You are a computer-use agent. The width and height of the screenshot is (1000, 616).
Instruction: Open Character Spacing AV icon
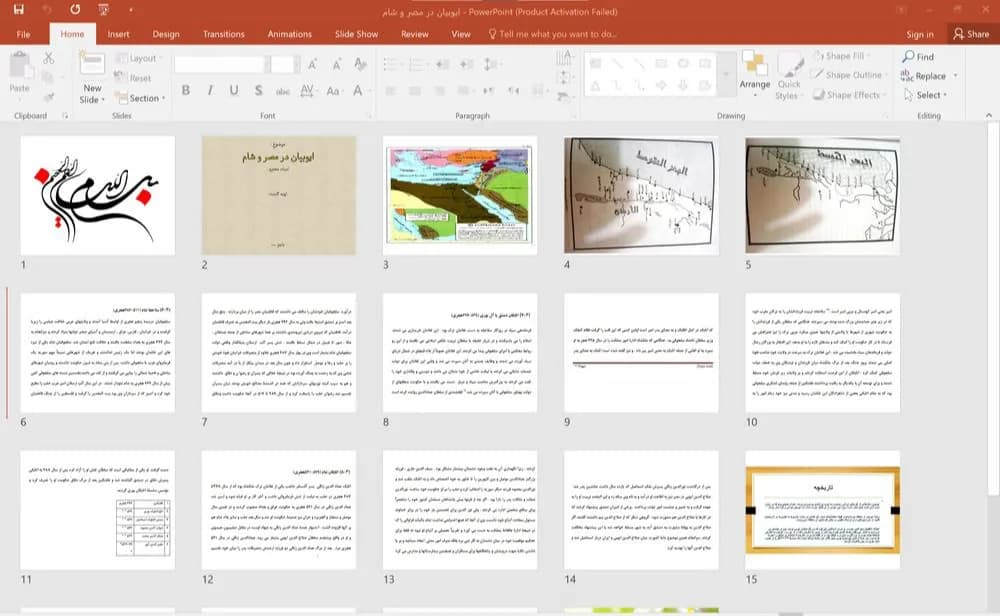pyautogui.click(x=307, y=91)
